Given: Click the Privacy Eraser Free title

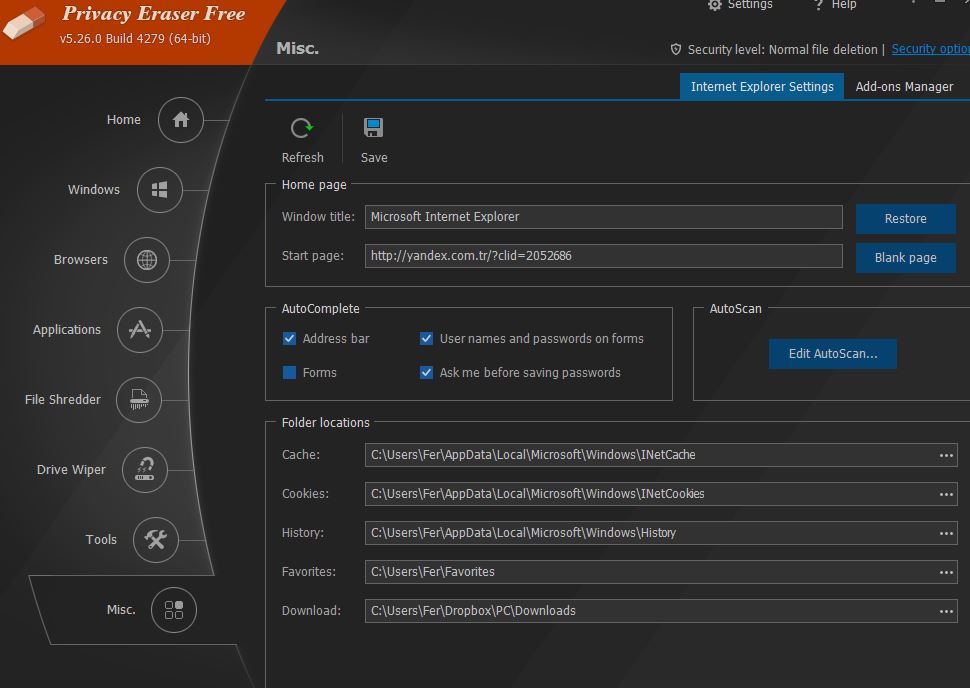Looking at the screenshot, I should [x=154, y=14].
